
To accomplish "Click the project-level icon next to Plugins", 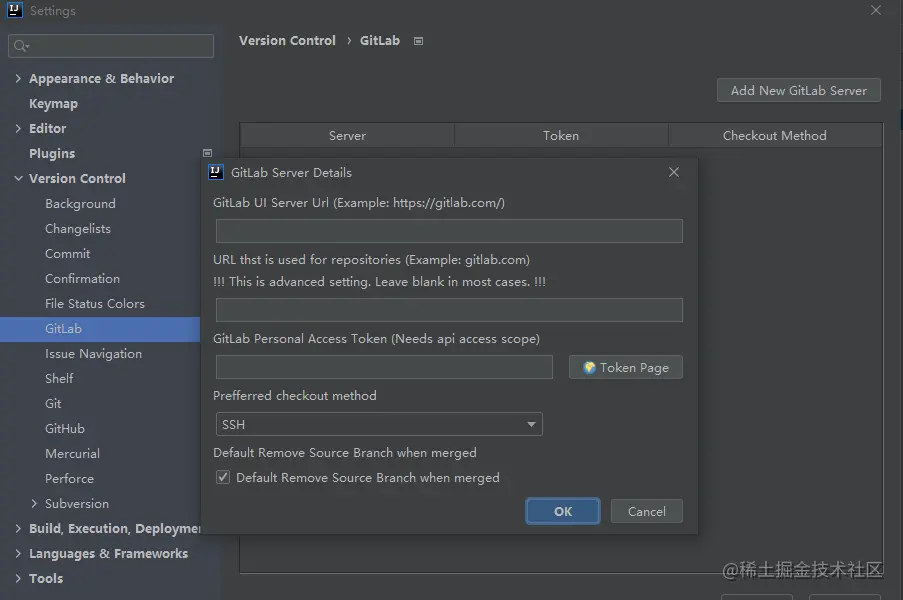I will pos(207,153).
